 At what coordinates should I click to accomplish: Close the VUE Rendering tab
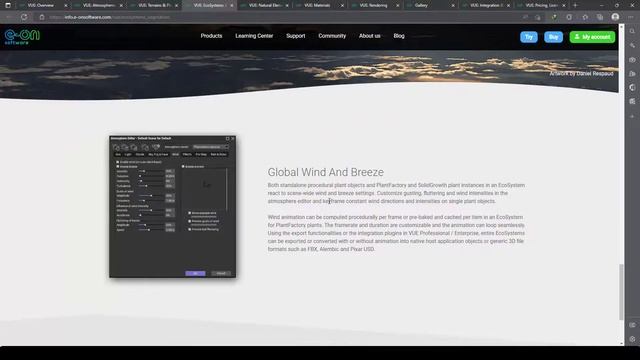tap(398, 6)
